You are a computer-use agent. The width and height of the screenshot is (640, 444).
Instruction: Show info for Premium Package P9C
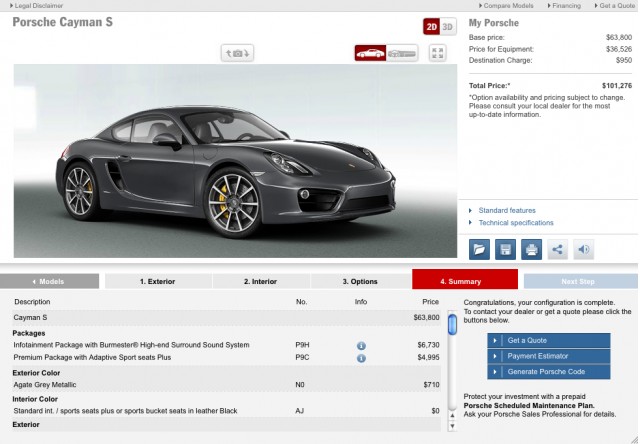pyautogui.click(x=361, y=357)
